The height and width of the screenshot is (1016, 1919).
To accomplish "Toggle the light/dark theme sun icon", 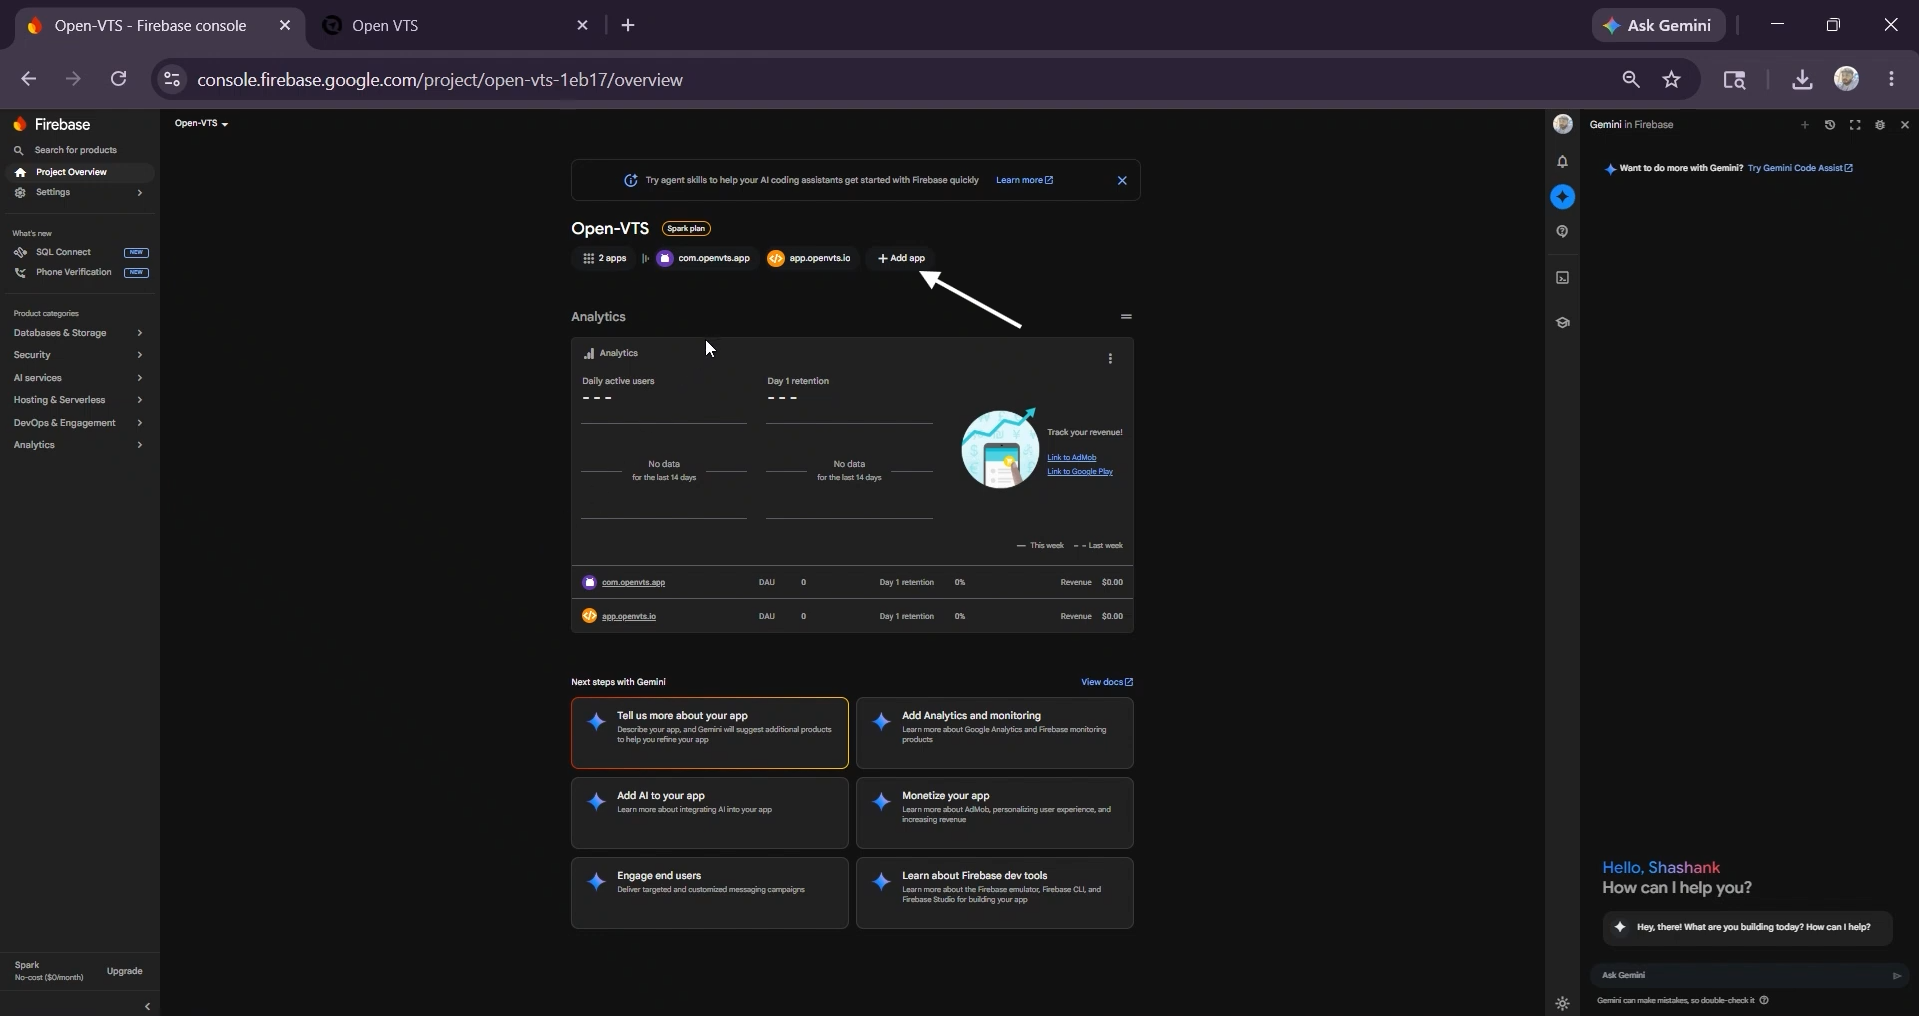I will tap(1563, 1004).
